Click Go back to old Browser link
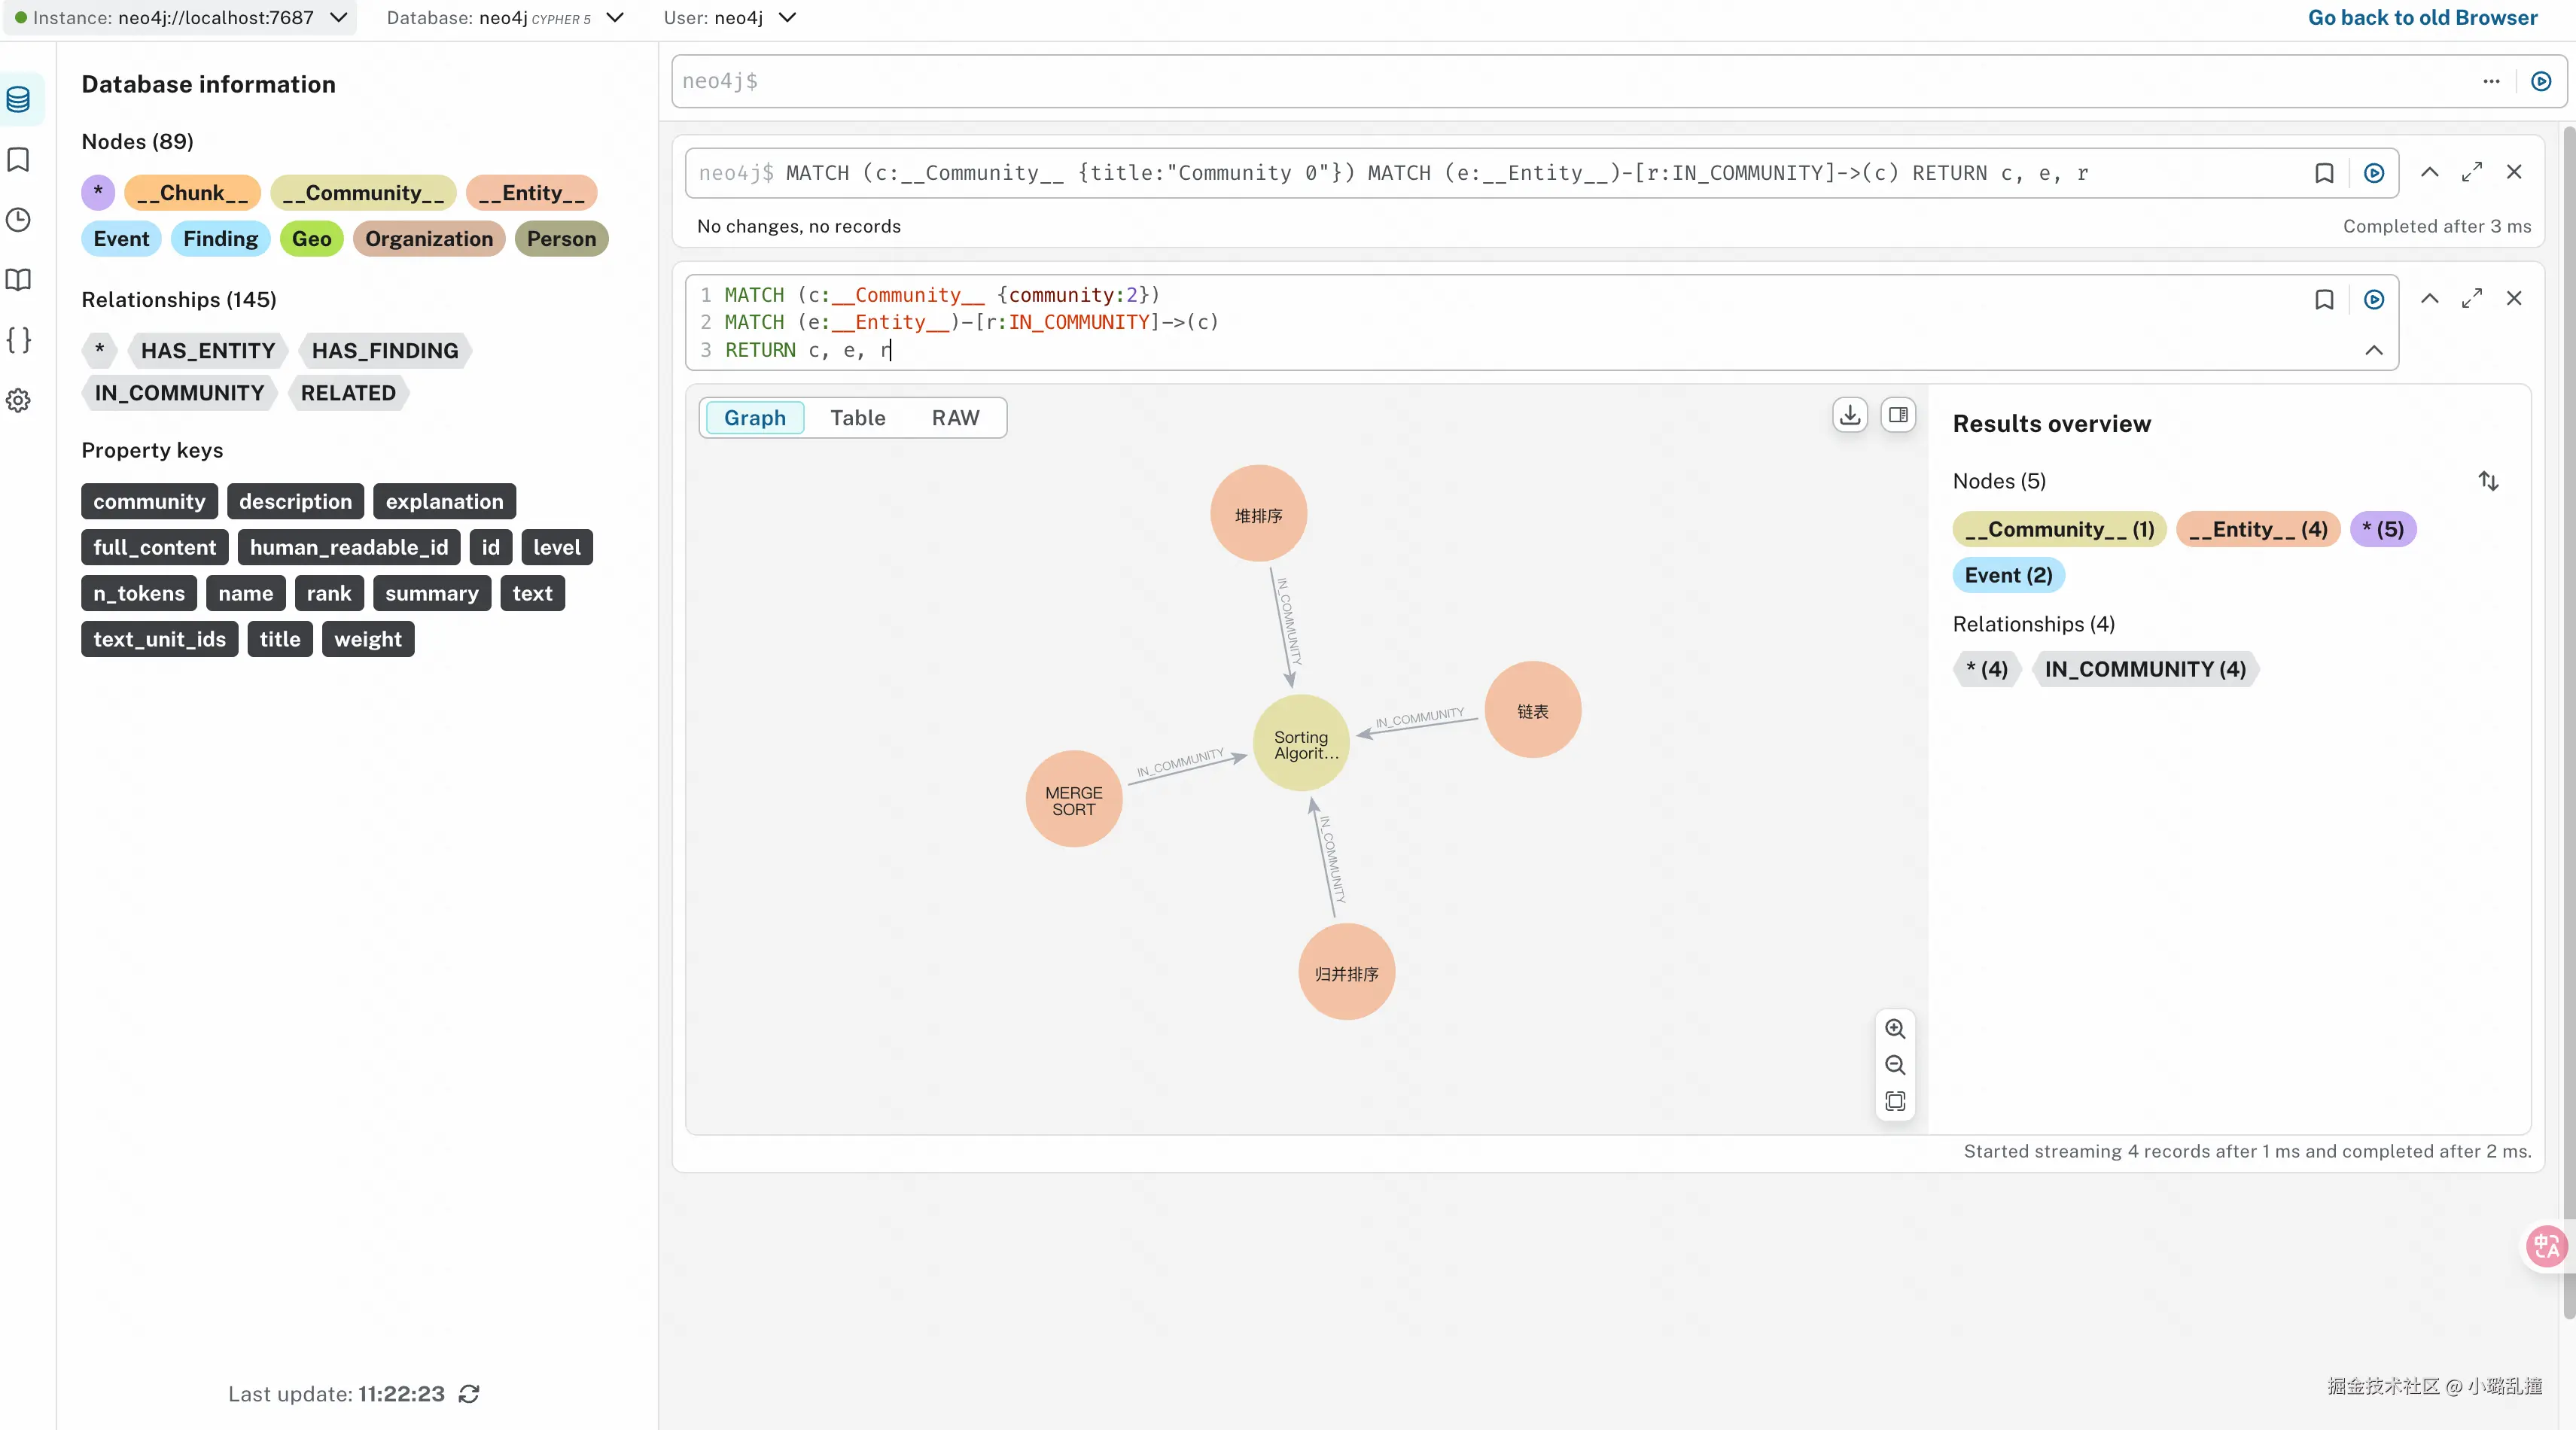Viewport: 2576px width, 1430px height. [x=2422, y=18]
